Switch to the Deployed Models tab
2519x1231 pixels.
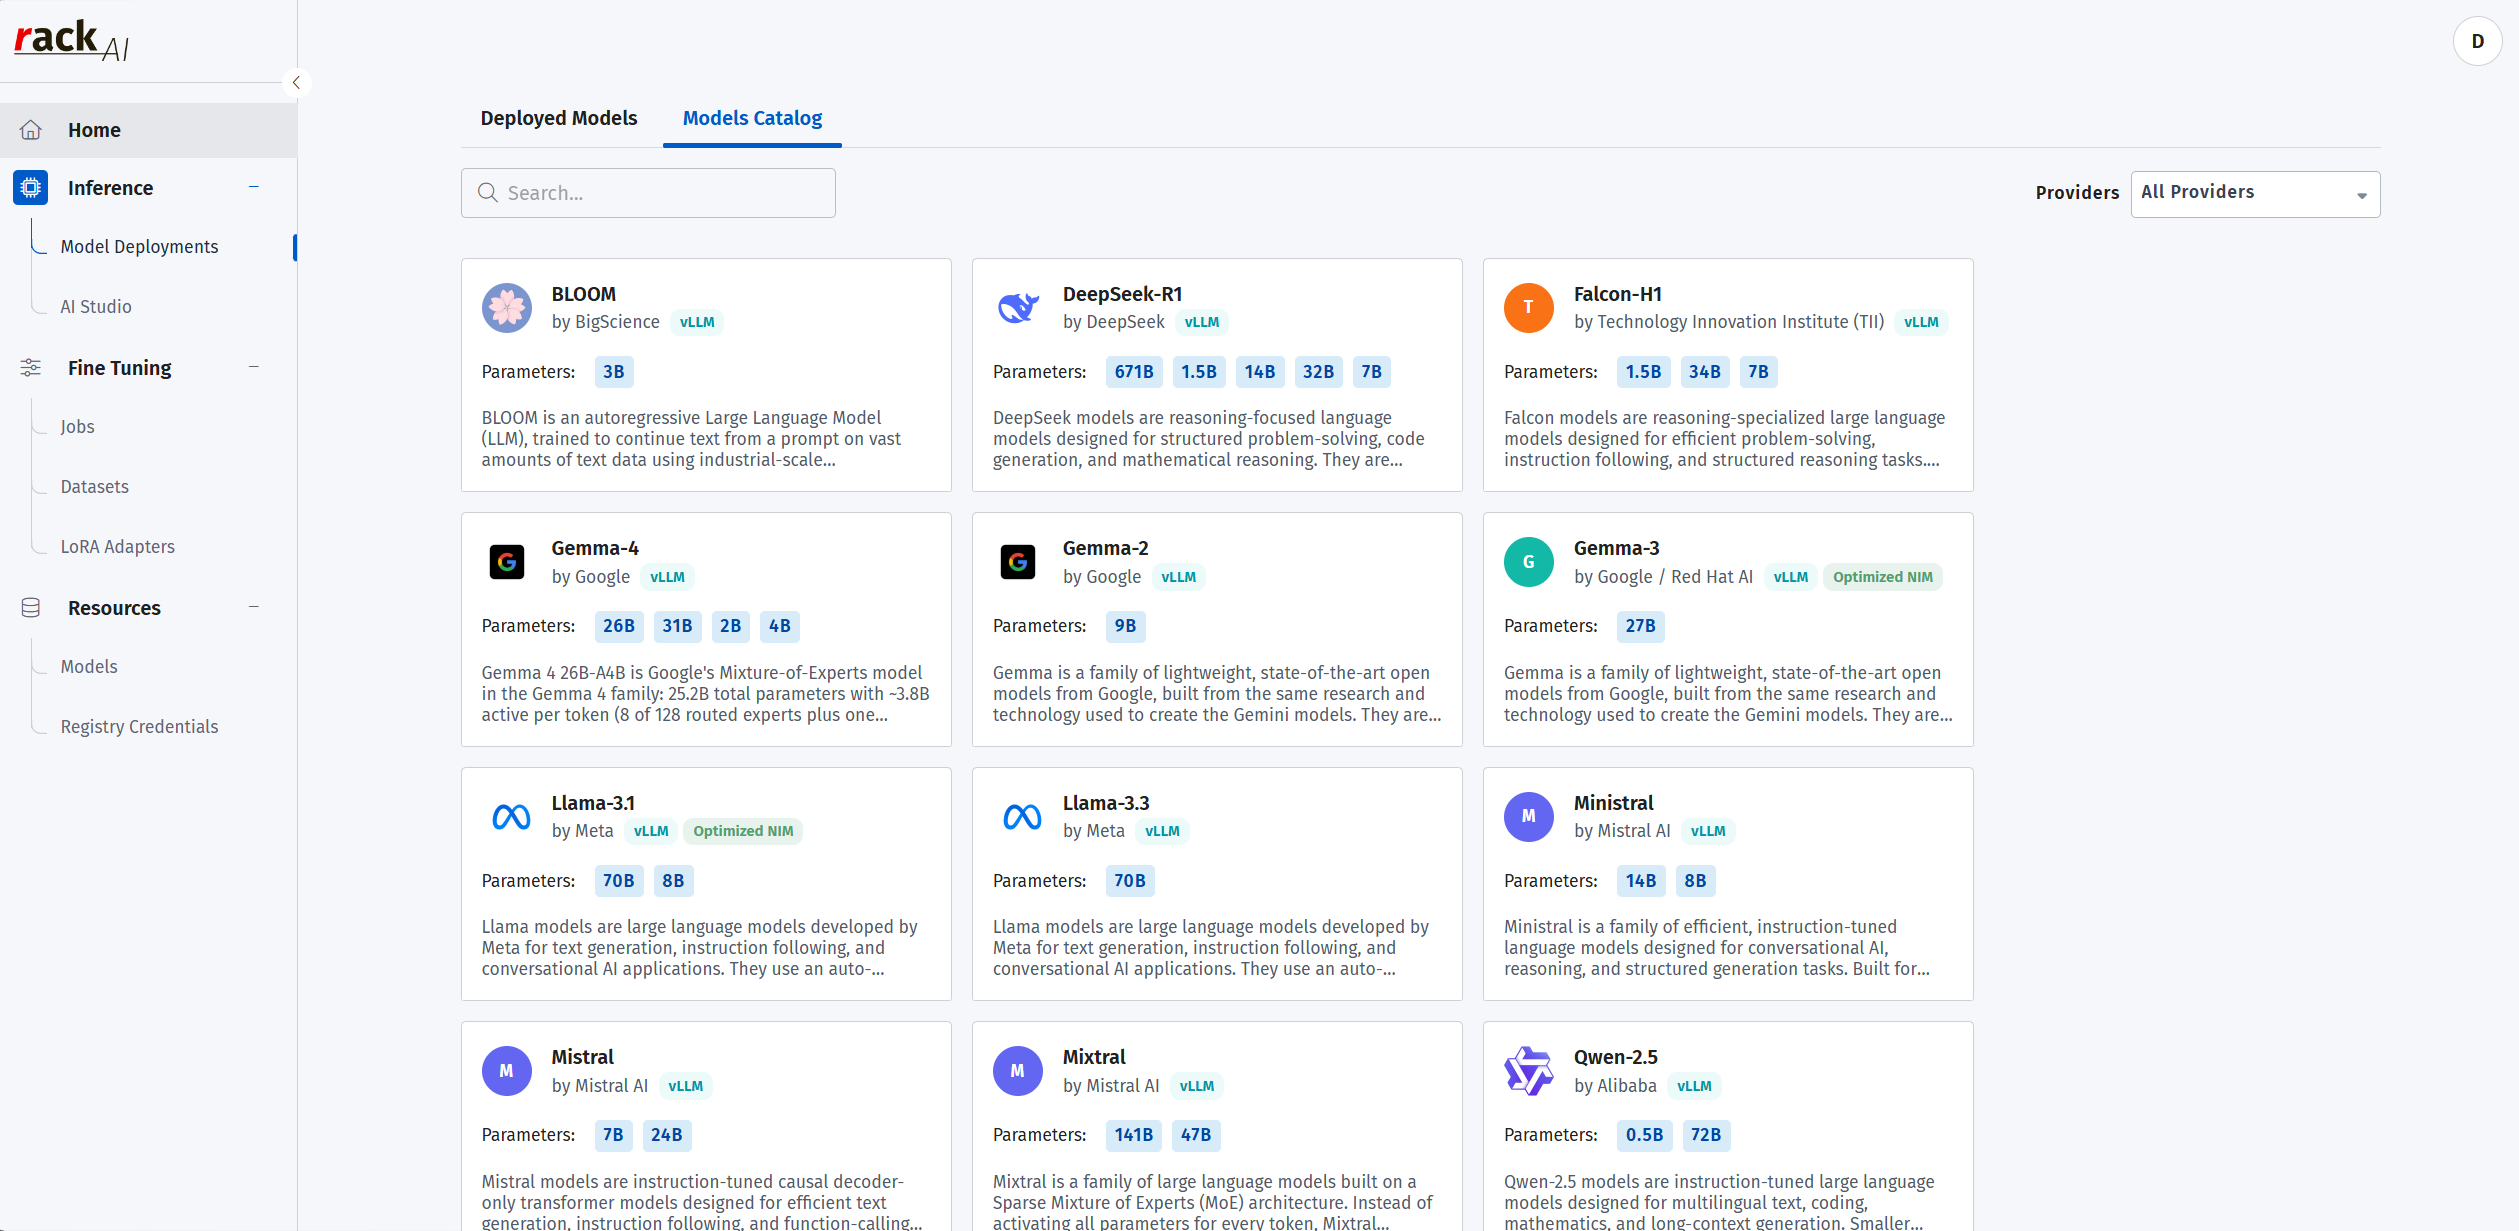click(559, 118)
